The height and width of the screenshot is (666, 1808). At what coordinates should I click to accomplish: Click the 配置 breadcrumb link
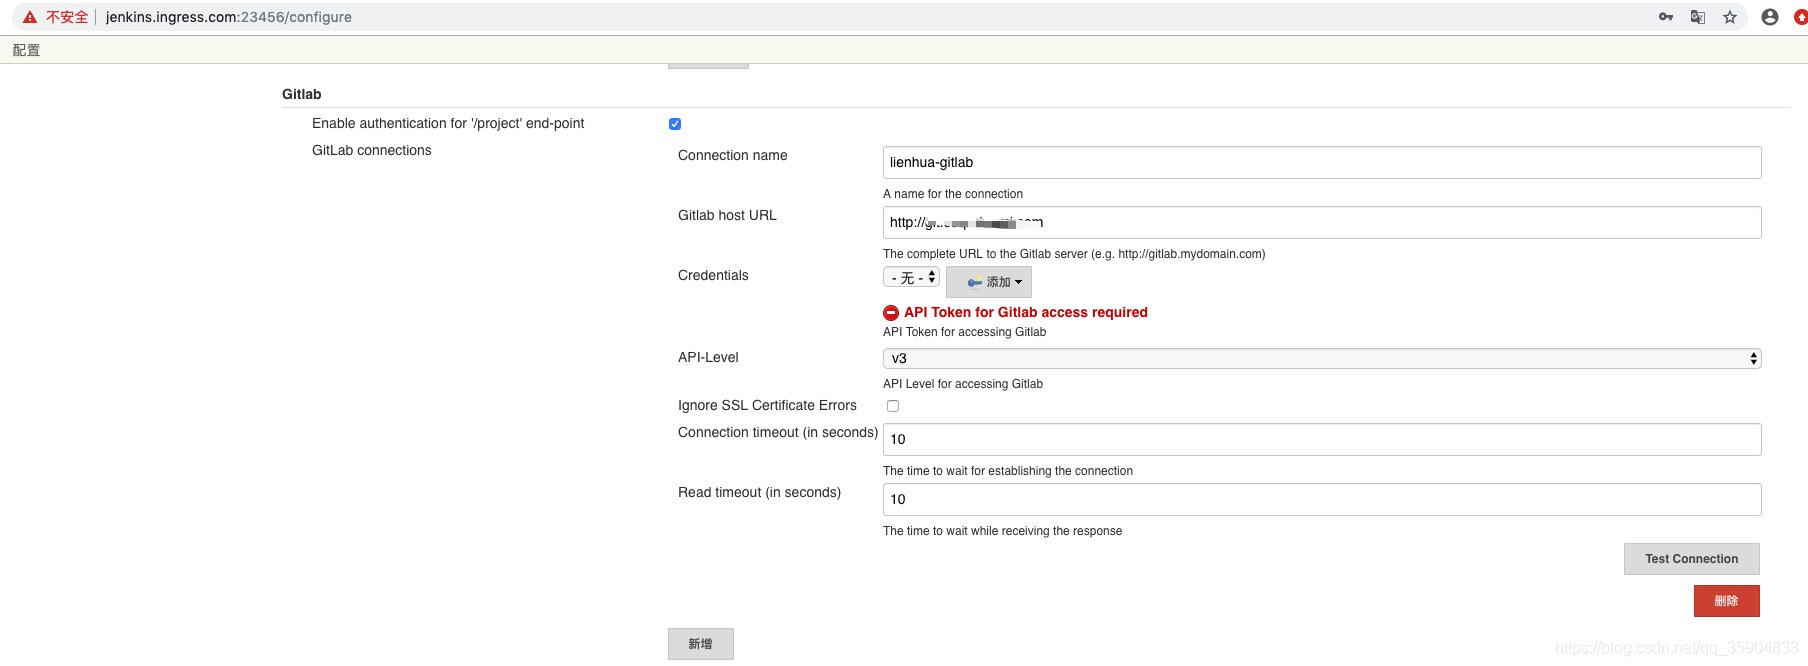point(26,50)
